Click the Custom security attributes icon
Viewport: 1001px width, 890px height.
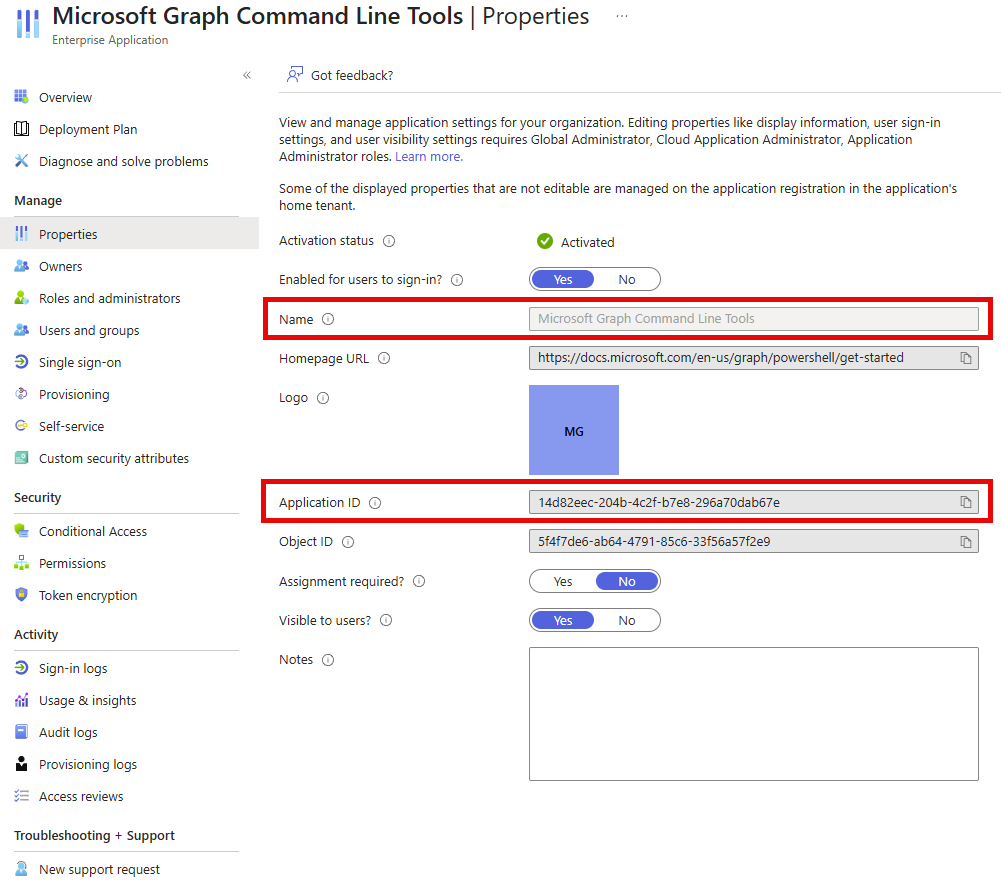click(x=21, y=458)
